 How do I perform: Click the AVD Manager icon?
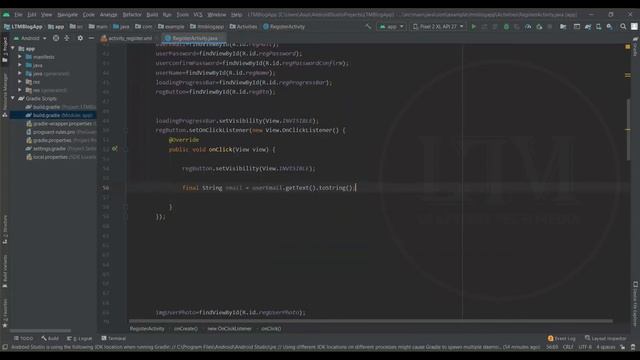pos(598,27)
